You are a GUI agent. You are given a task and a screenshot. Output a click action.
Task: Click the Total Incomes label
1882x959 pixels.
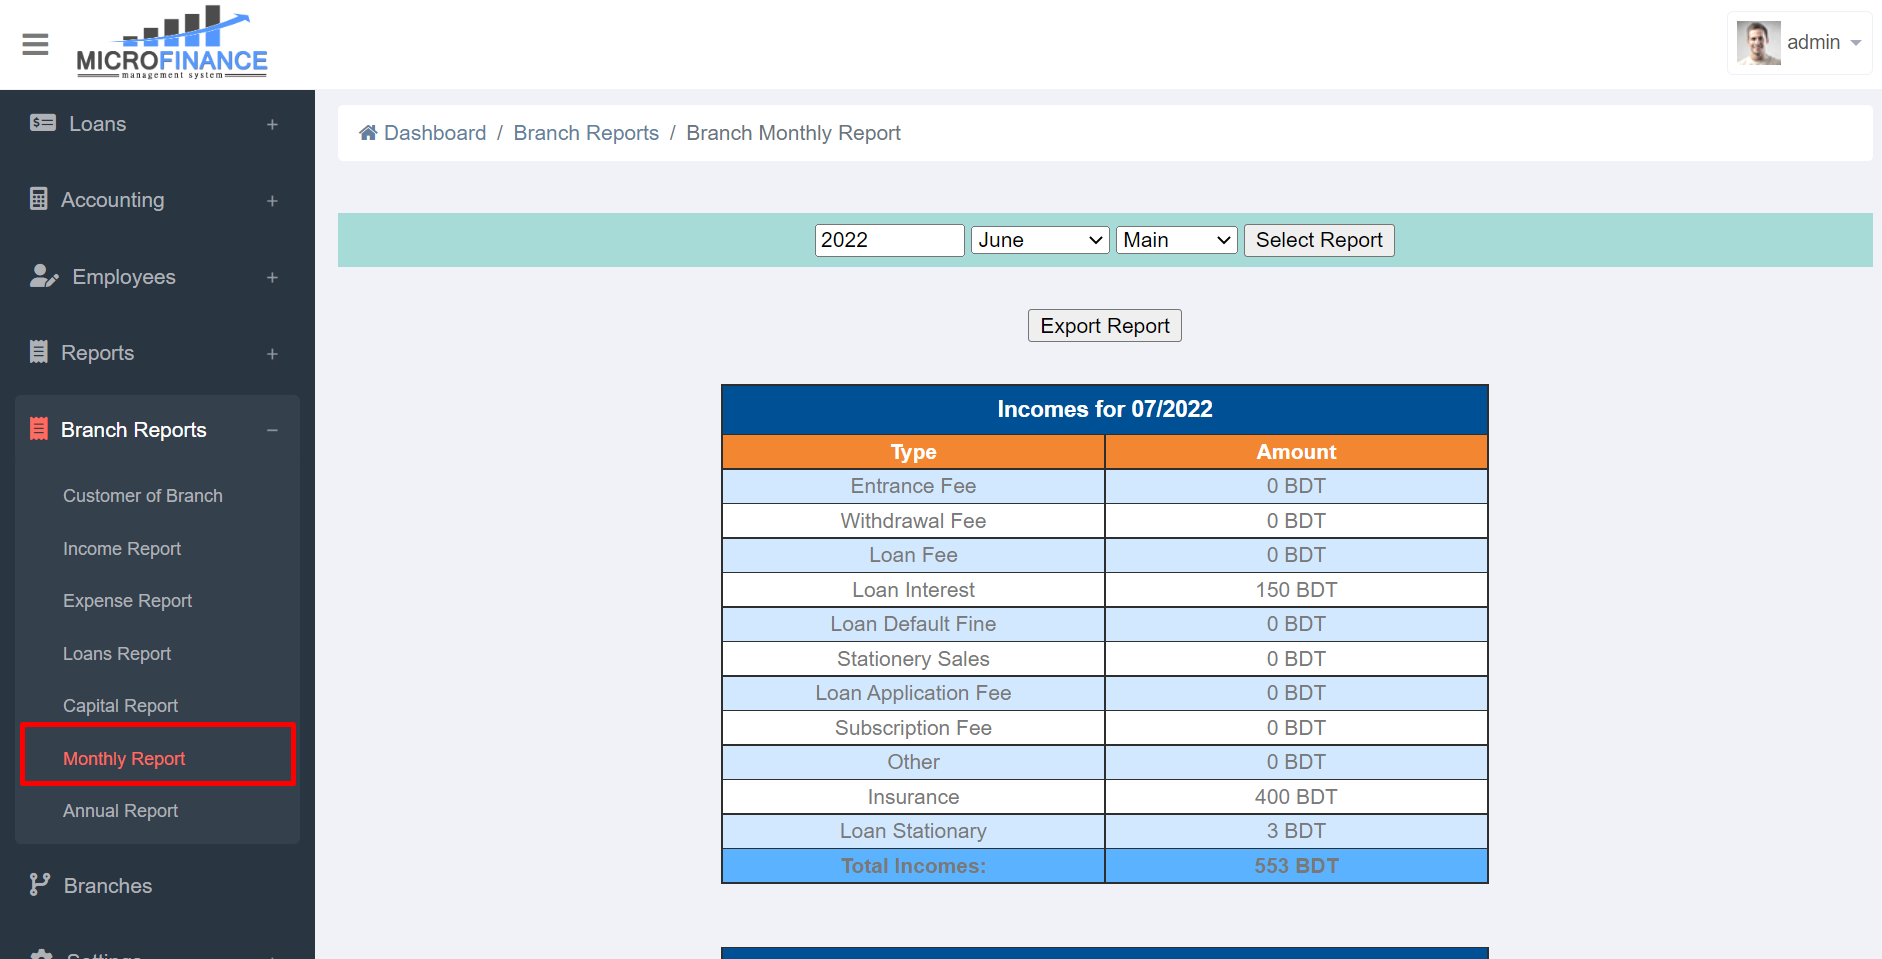[913, 866]
